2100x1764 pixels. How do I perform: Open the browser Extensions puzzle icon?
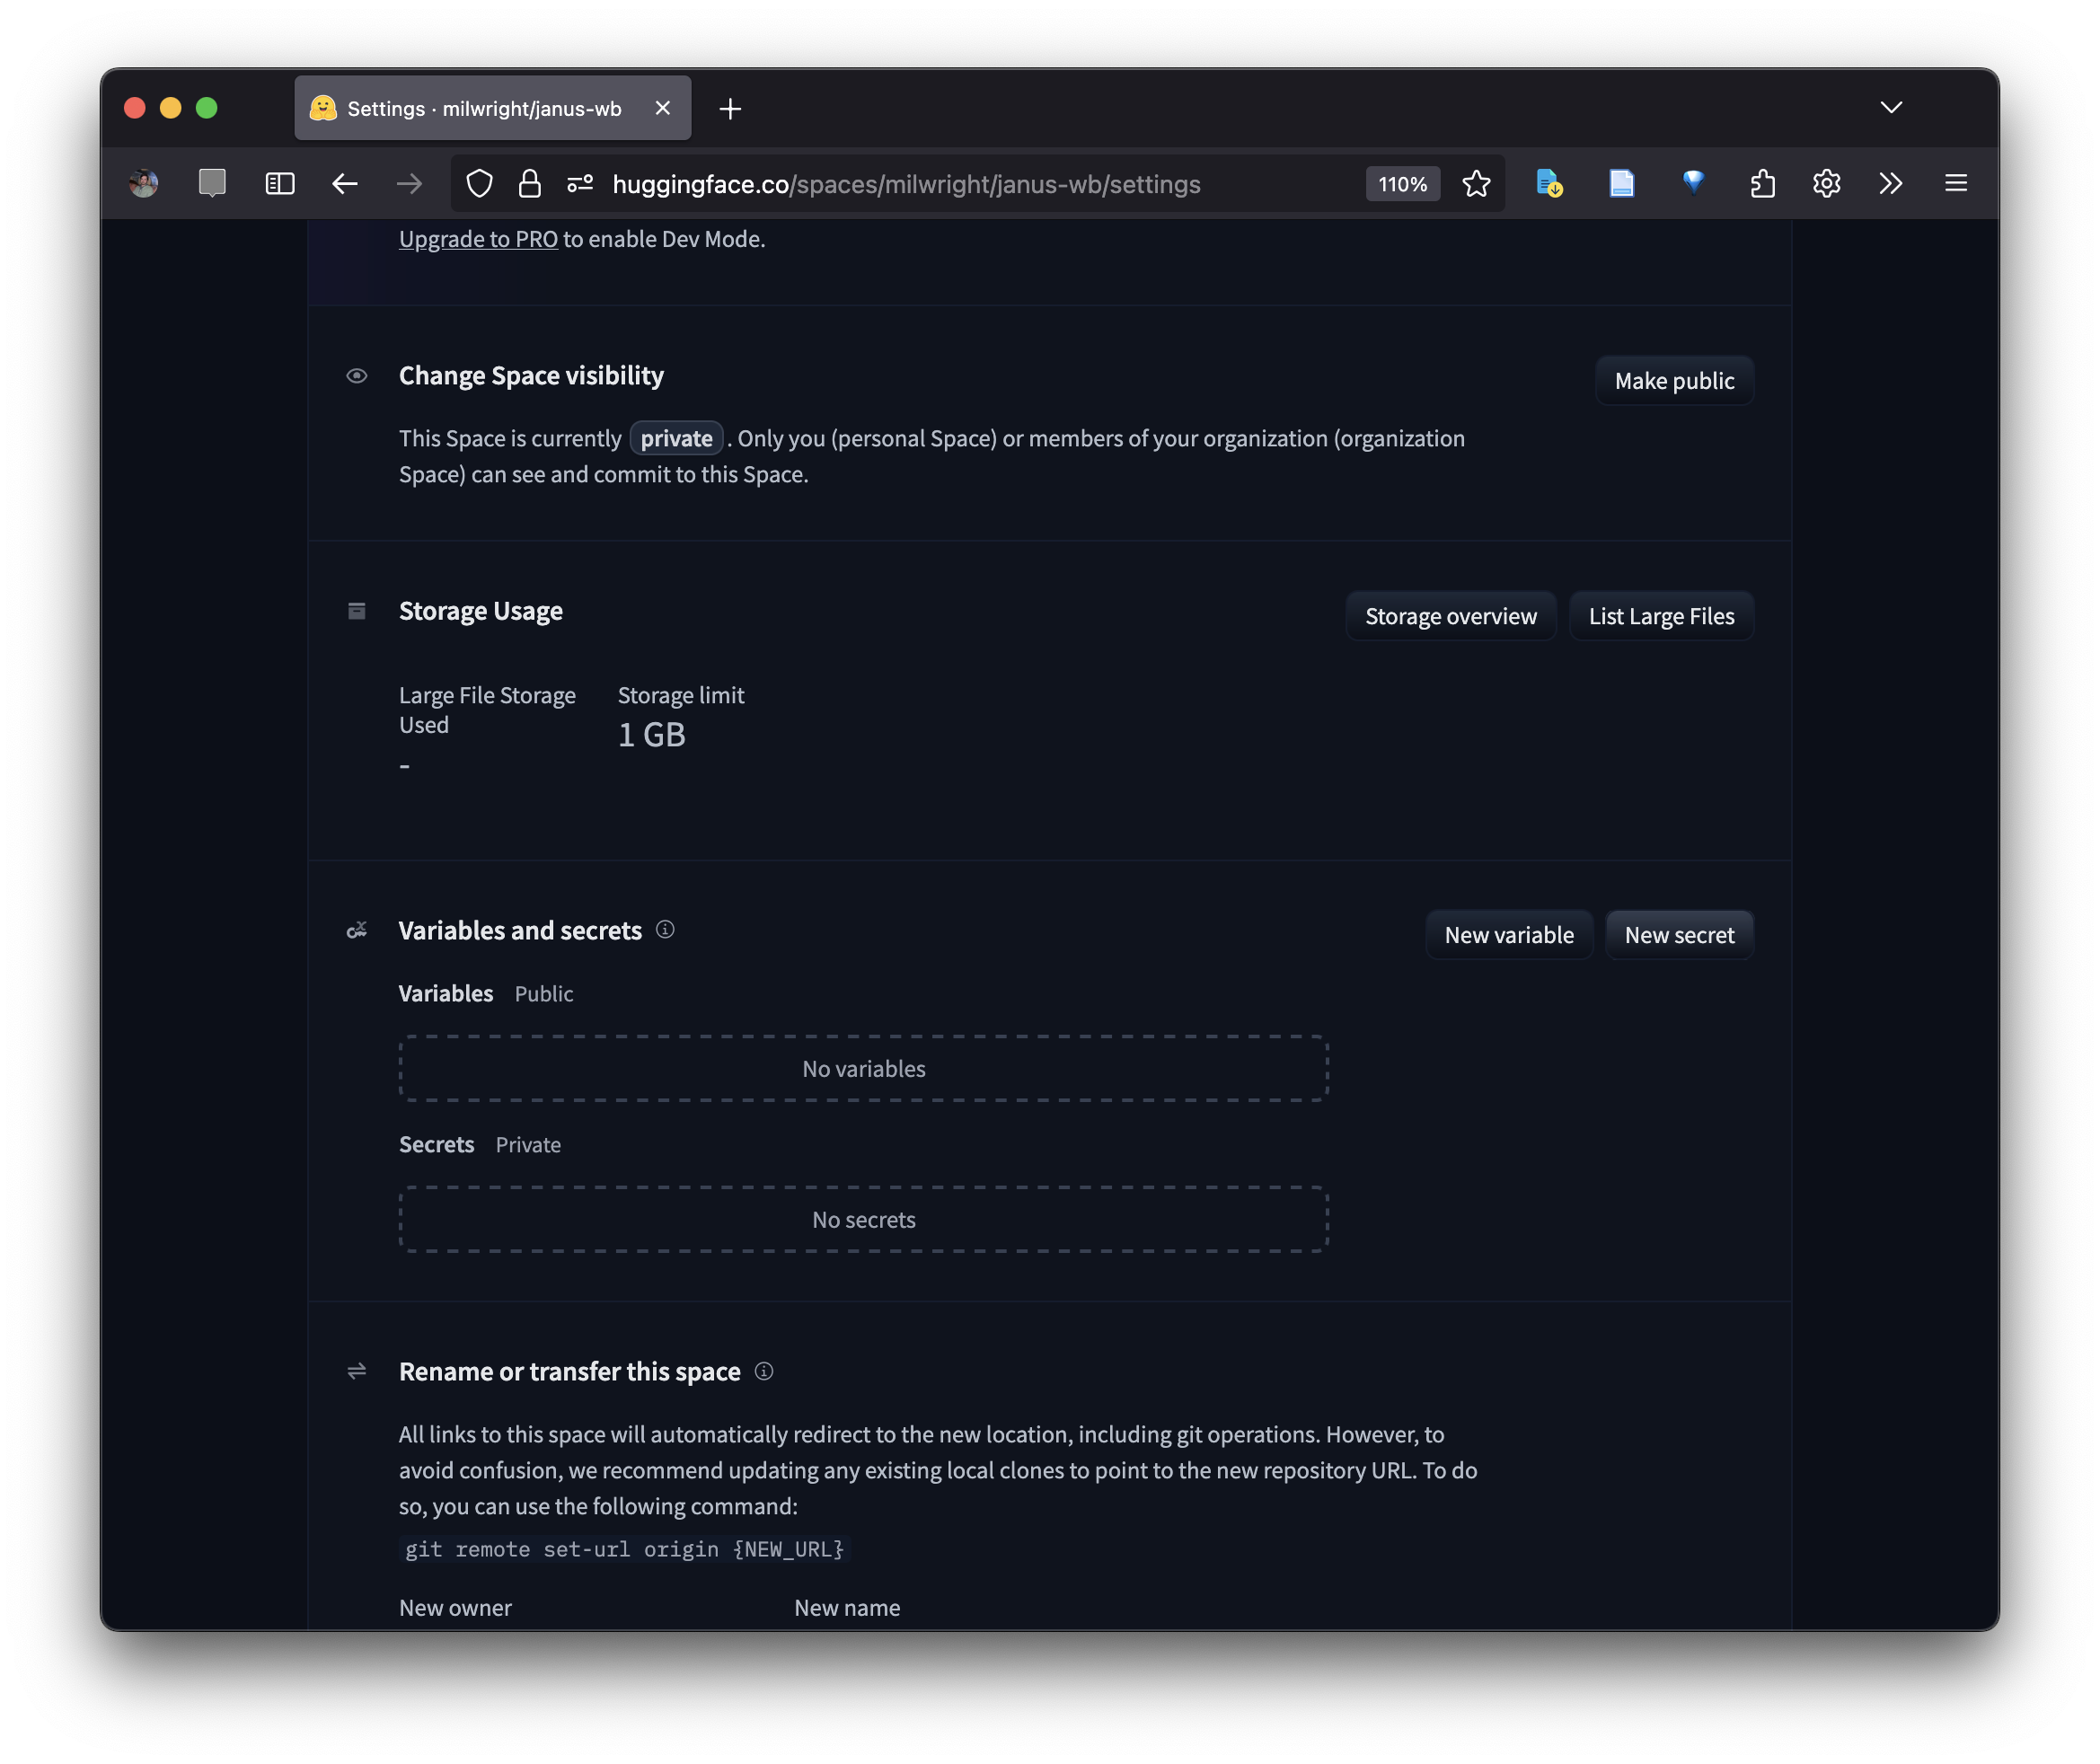coord(1763,184)
